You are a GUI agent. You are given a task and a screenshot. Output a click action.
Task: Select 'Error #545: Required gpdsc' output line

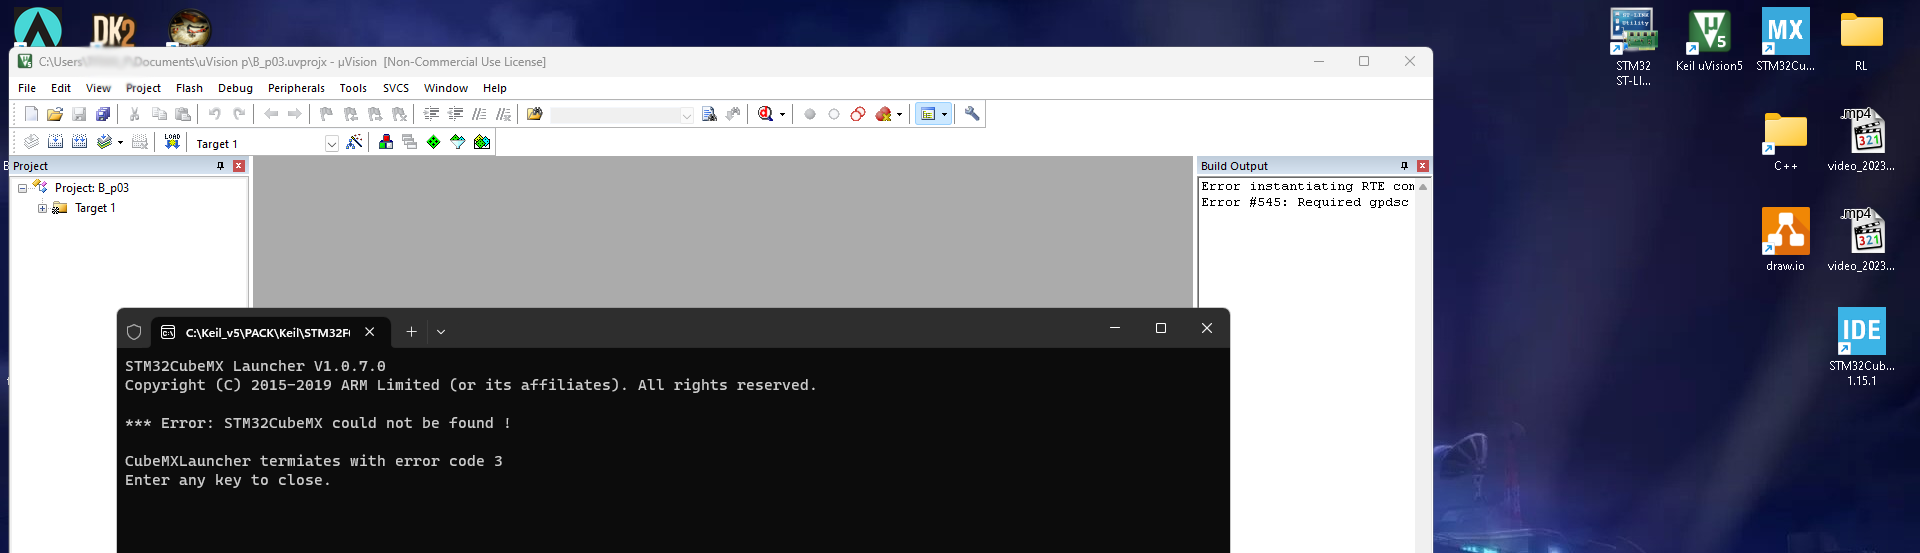click(1305, 202)
